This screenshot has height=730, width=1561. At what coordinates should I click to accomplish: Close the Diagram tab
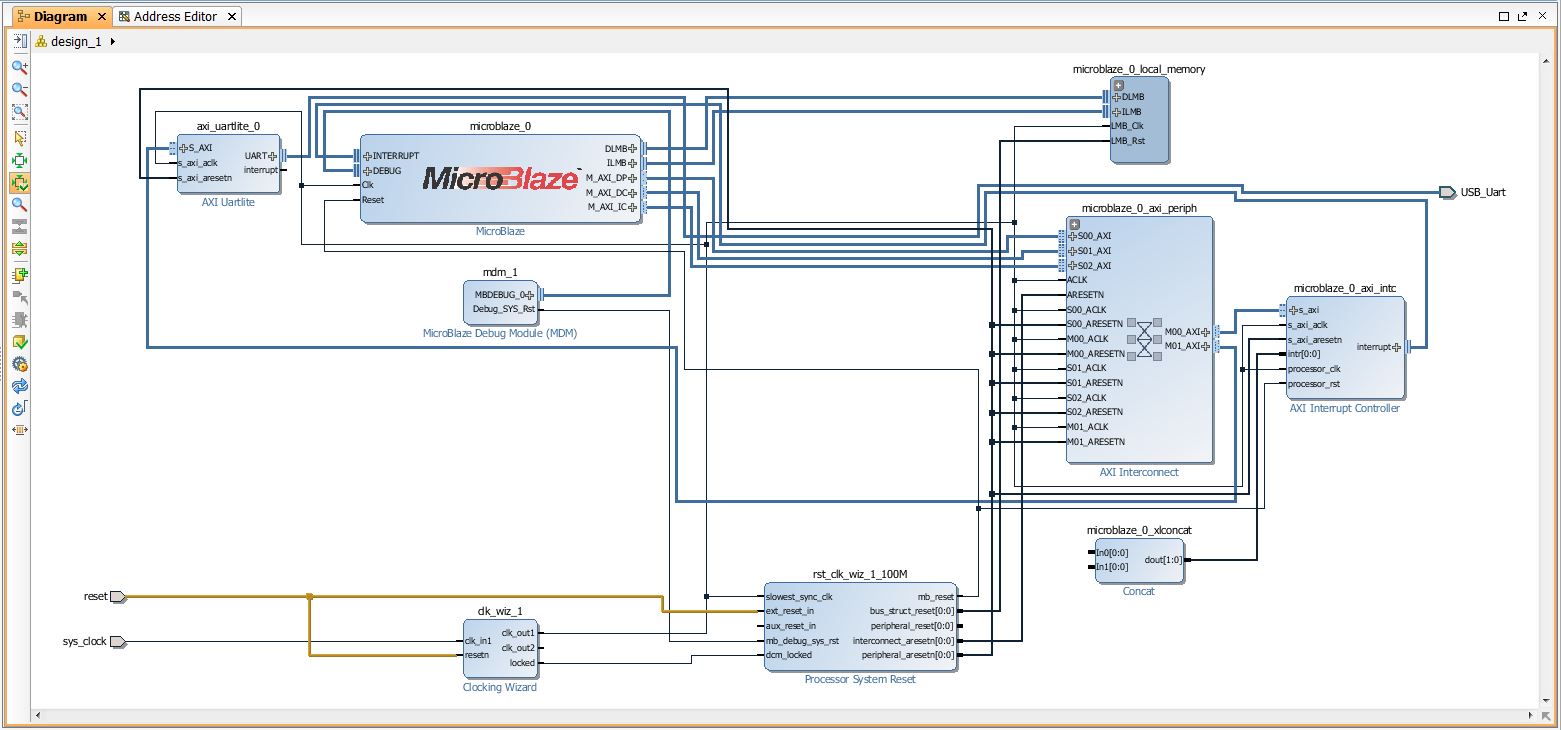[102, 17]
